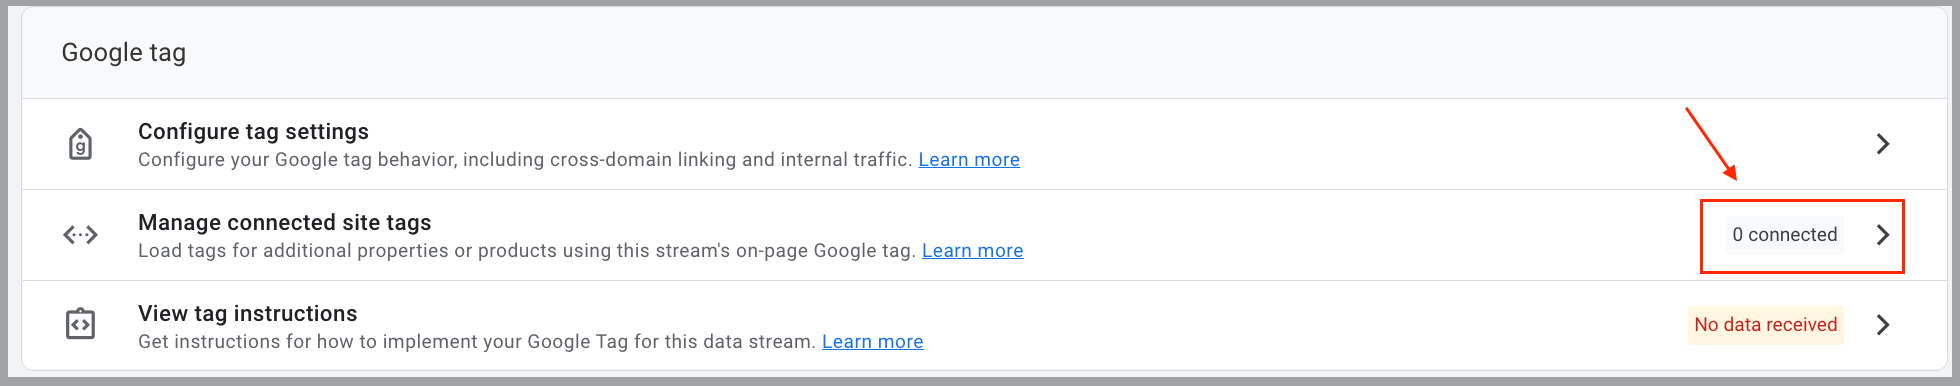Viewport: 1960px width, 386px height.
Task: Select the View tag instructions title
Action: click(x=248, y=313)
